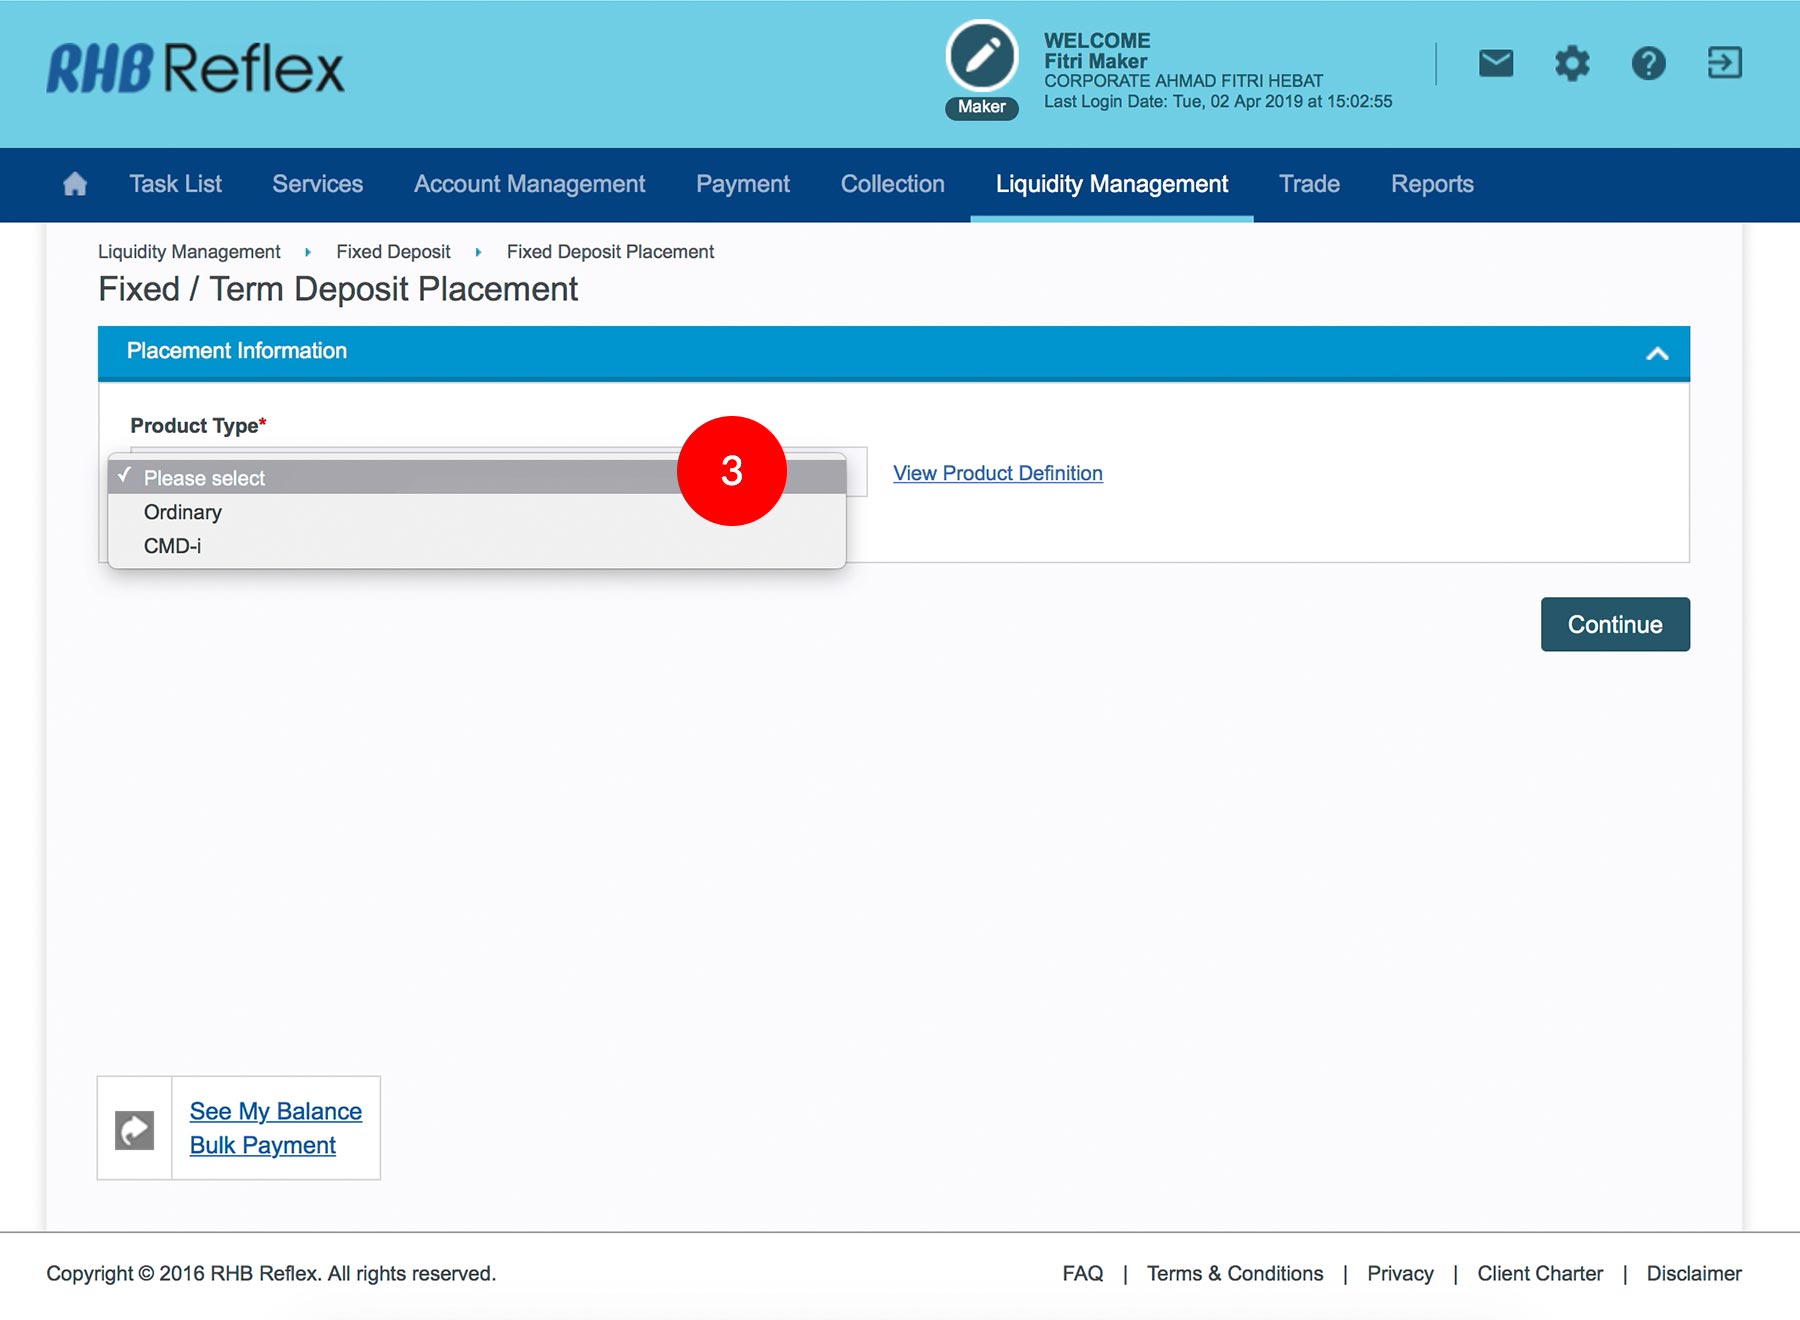Click the help question mark icon
Image resolution: width=1800 pixels, height=1320 pixels.
1648,64
